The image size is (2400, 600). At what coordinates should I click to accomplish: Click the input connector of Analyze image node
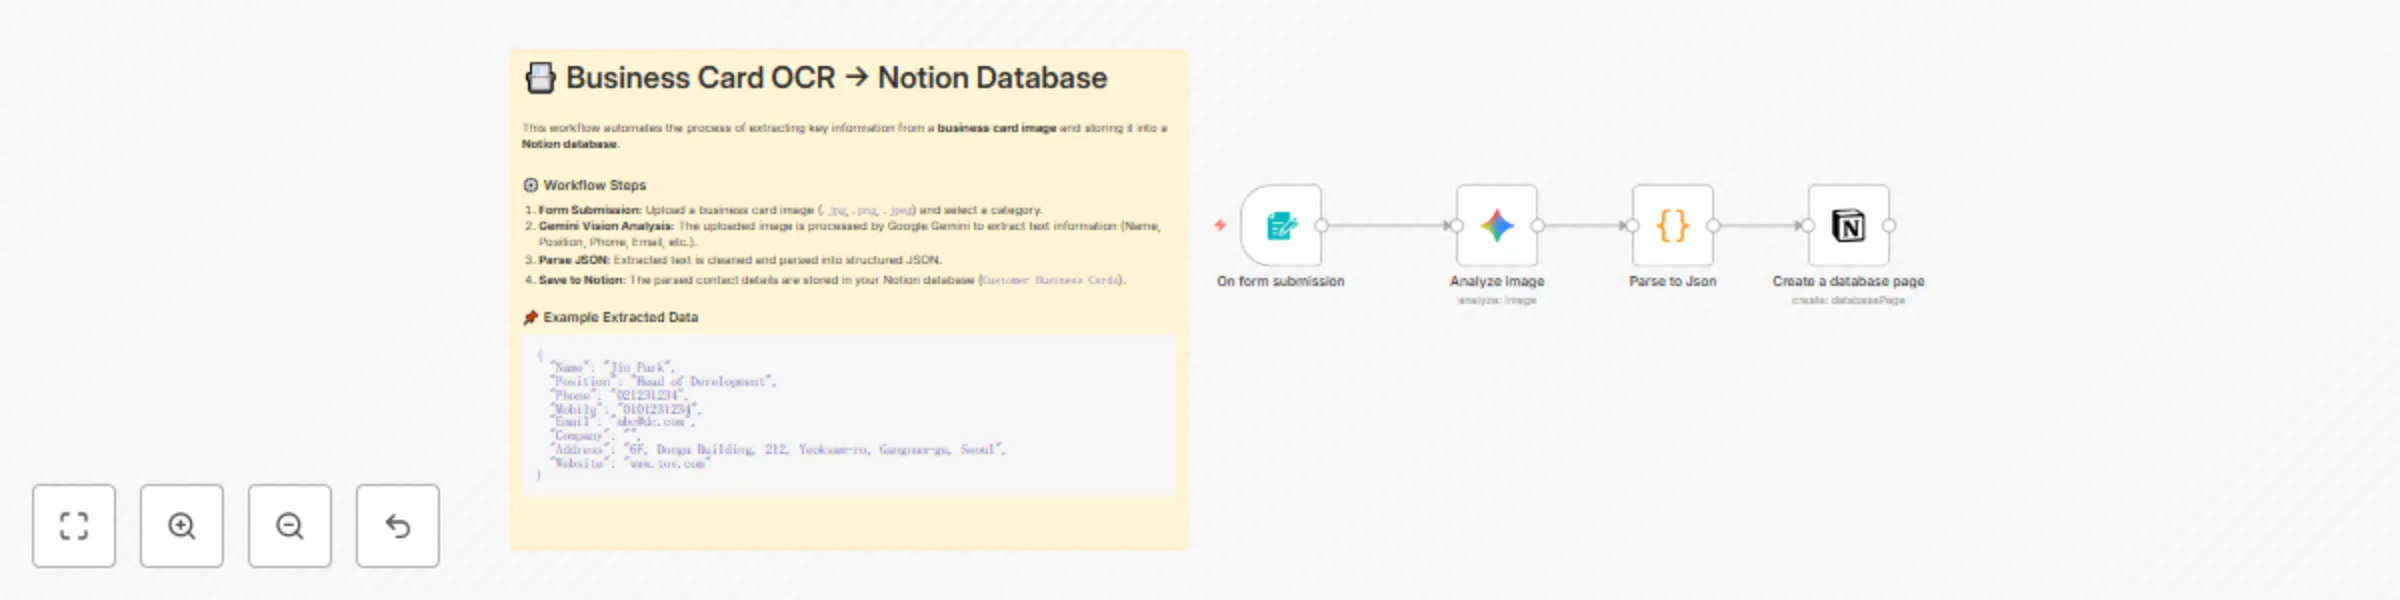click(1456, 226)
